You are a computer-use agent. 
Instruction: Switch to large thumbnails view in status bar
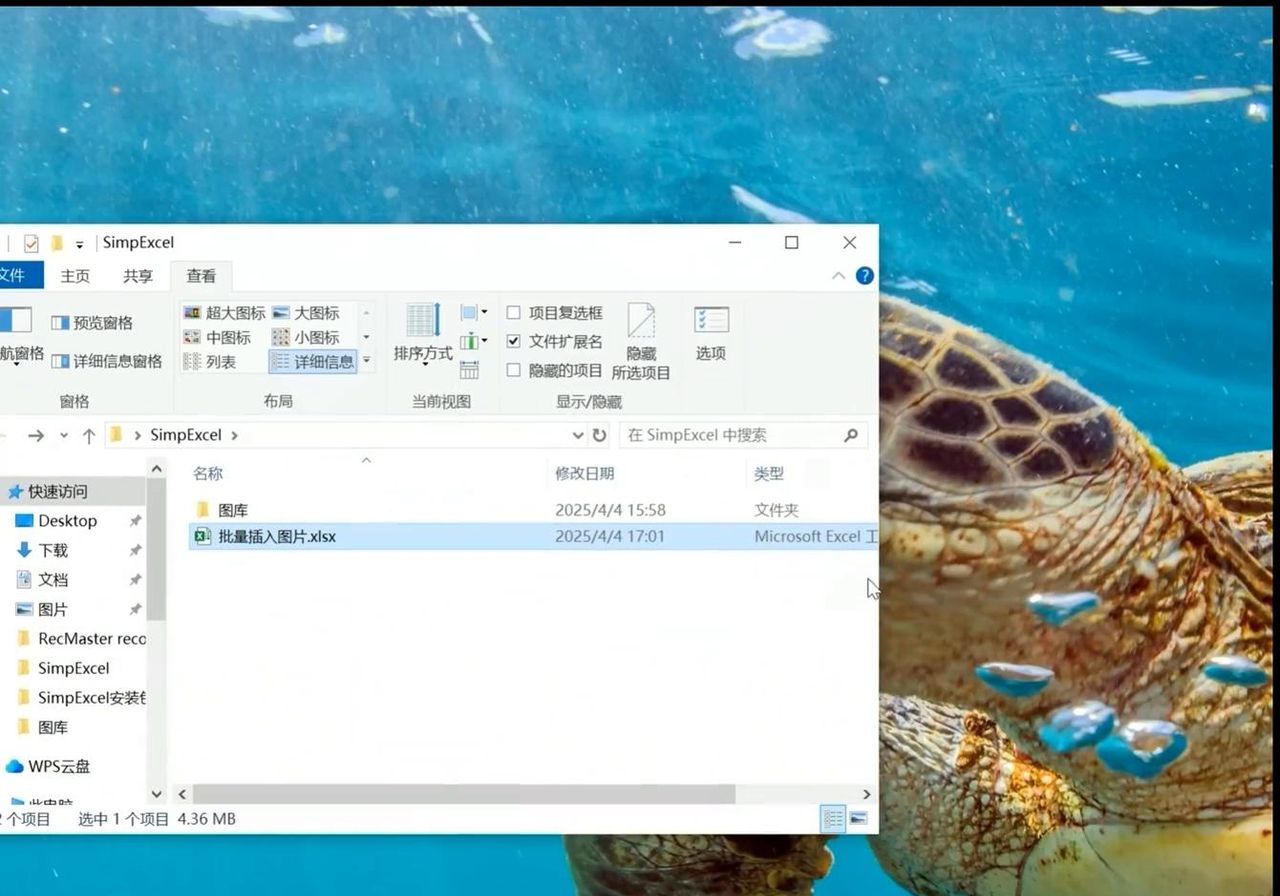point(858,819)
